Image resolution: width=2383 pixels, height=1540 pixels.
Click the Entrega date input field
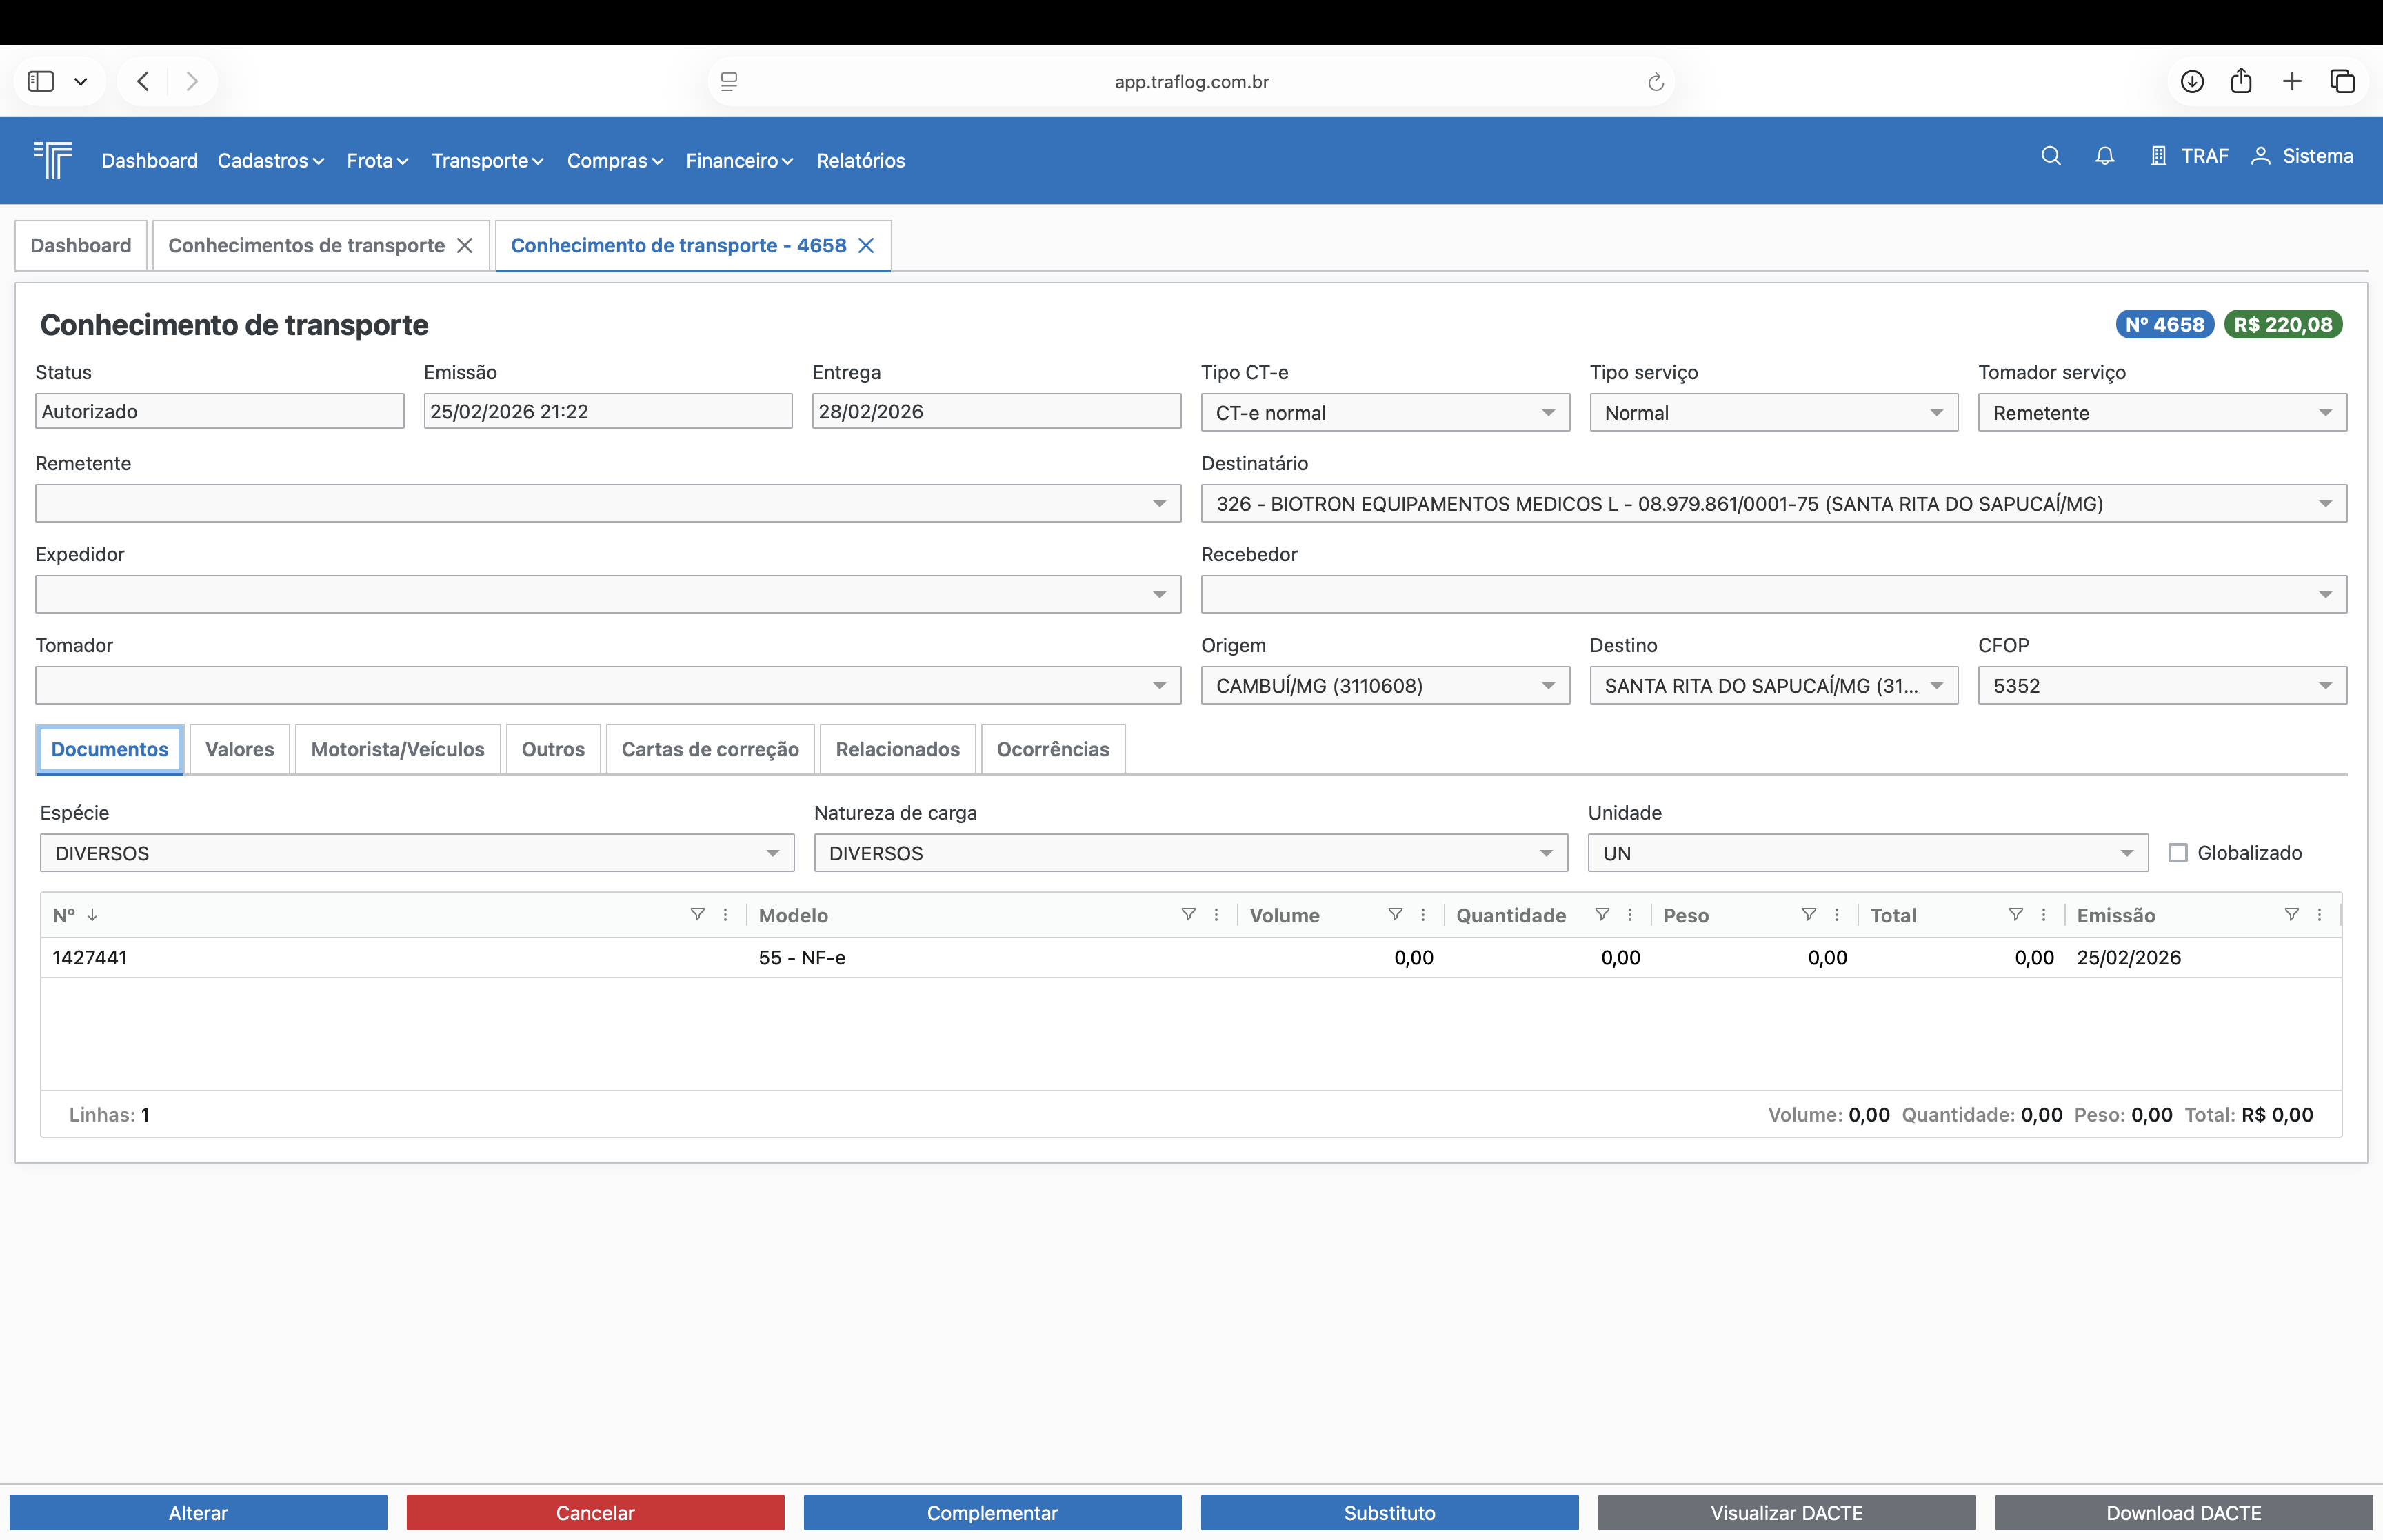pyautogui.click(x=995, y=411)
